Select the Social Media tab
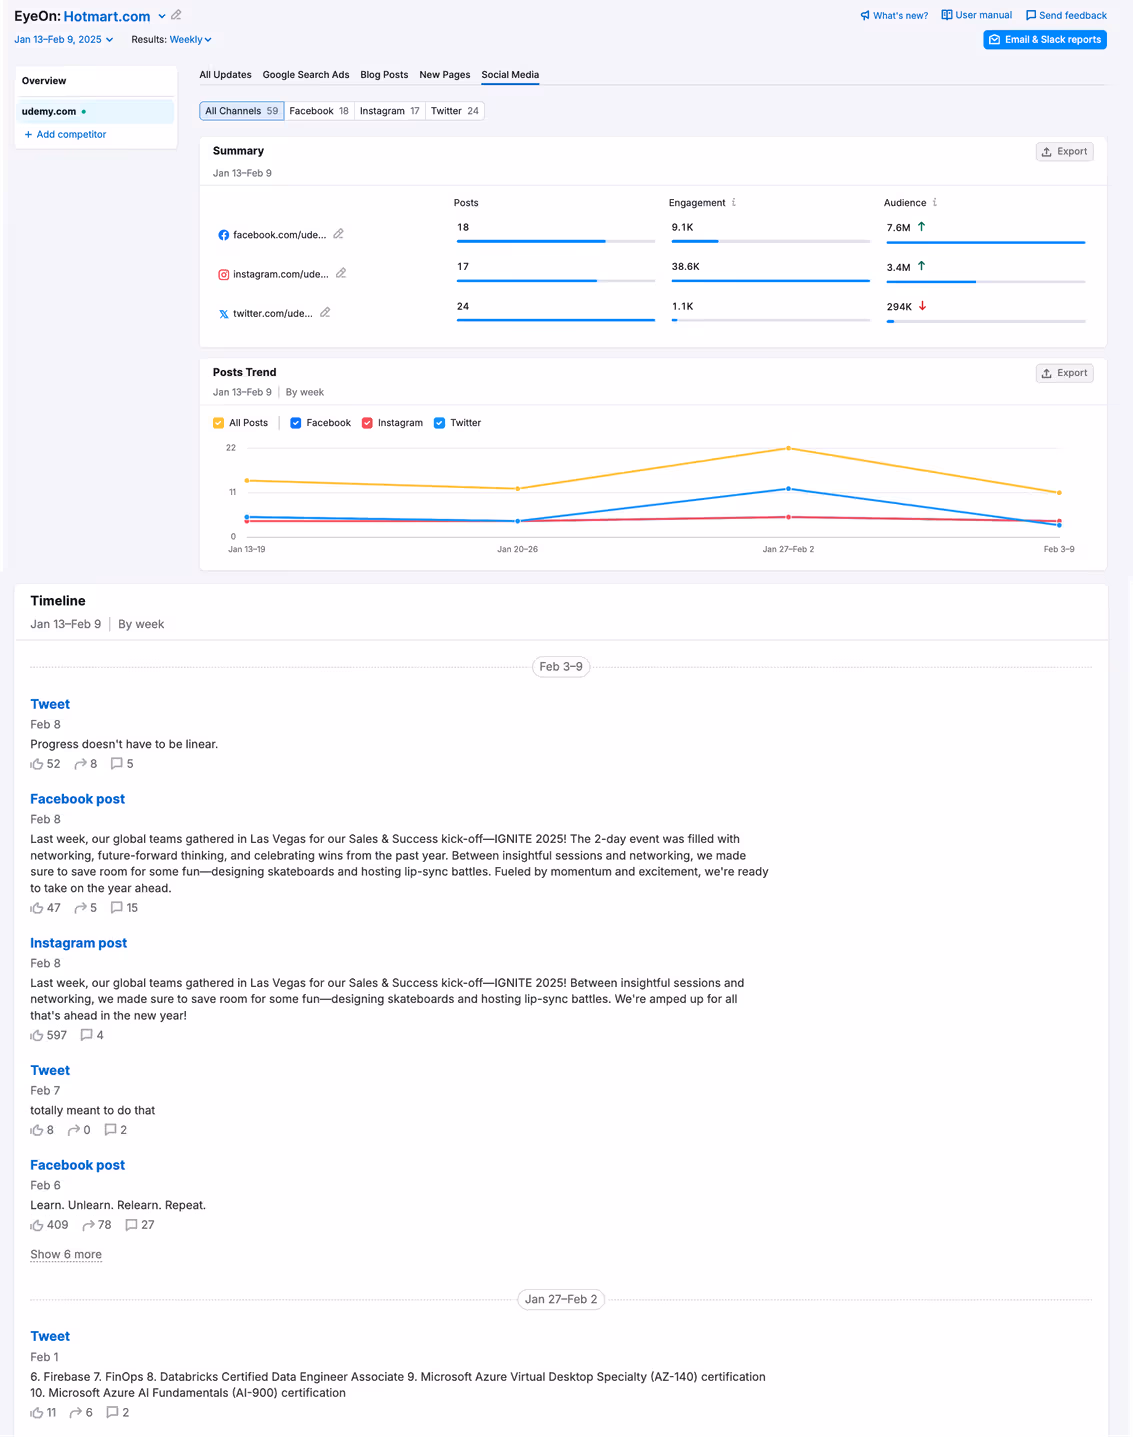 click(510, 75)
